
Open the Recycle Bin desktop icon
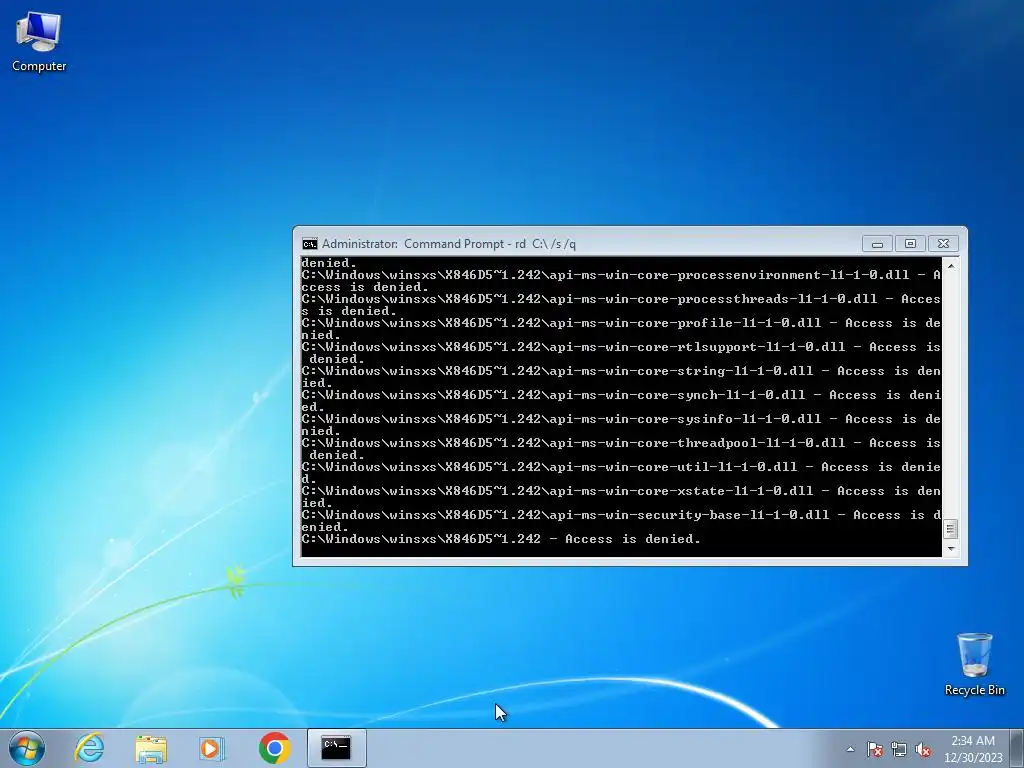(974, 664)
